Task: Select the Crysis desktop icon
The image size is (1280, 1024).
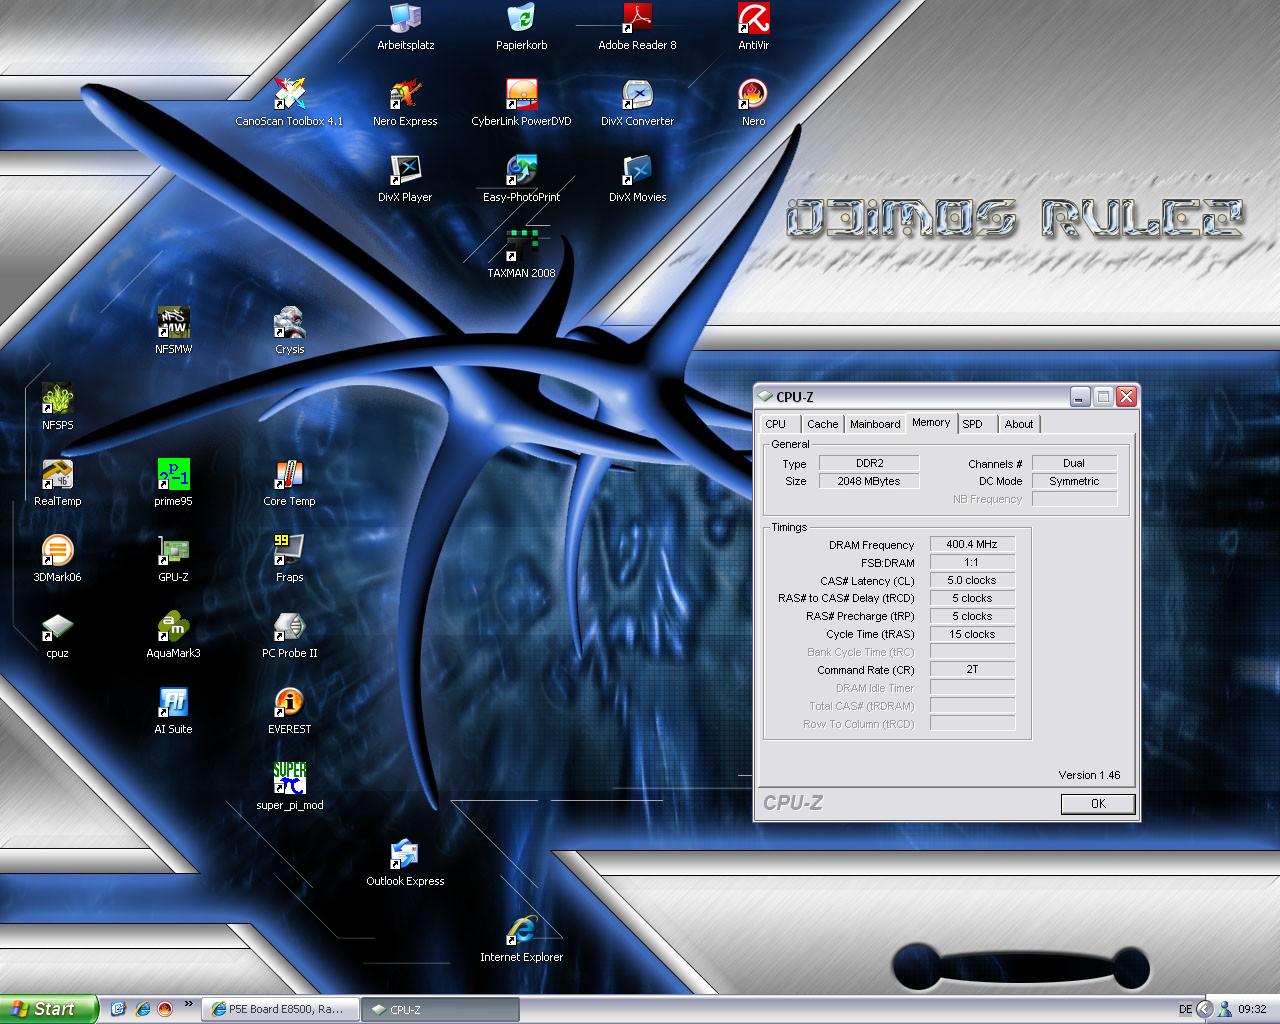Action: pos(289,331)
